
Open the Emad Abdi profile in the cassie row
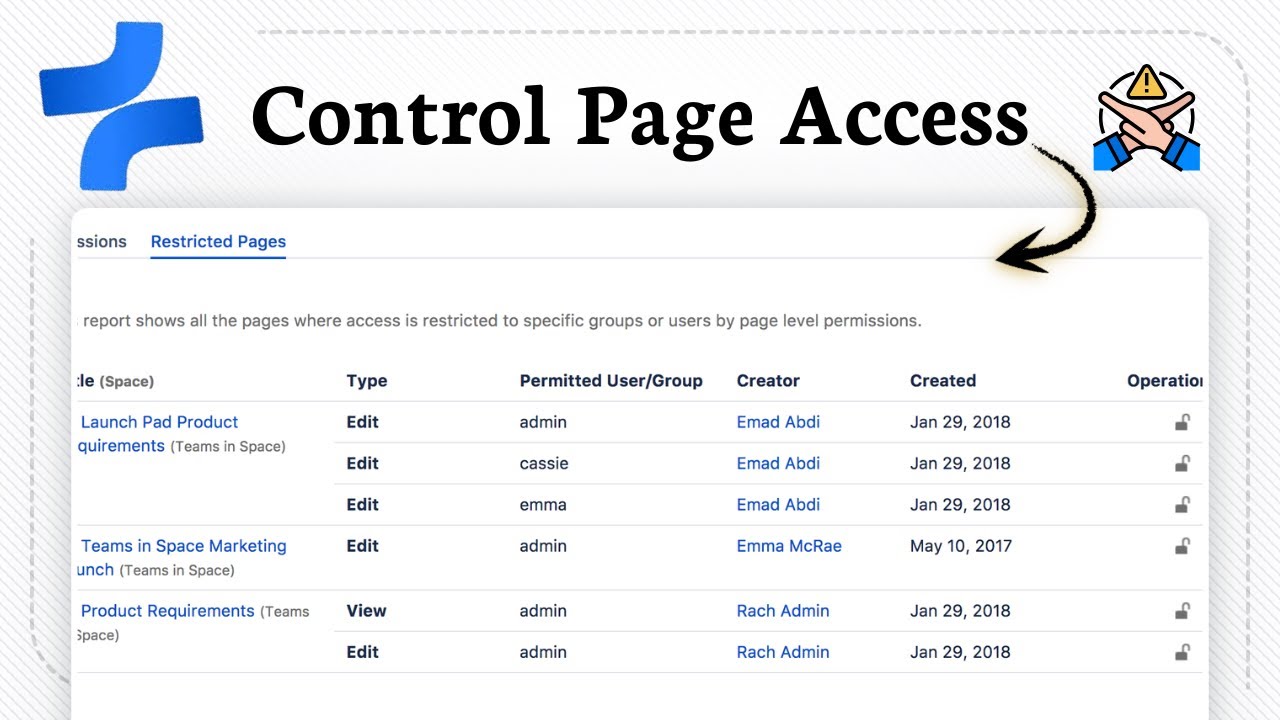[x=778, y=463]
